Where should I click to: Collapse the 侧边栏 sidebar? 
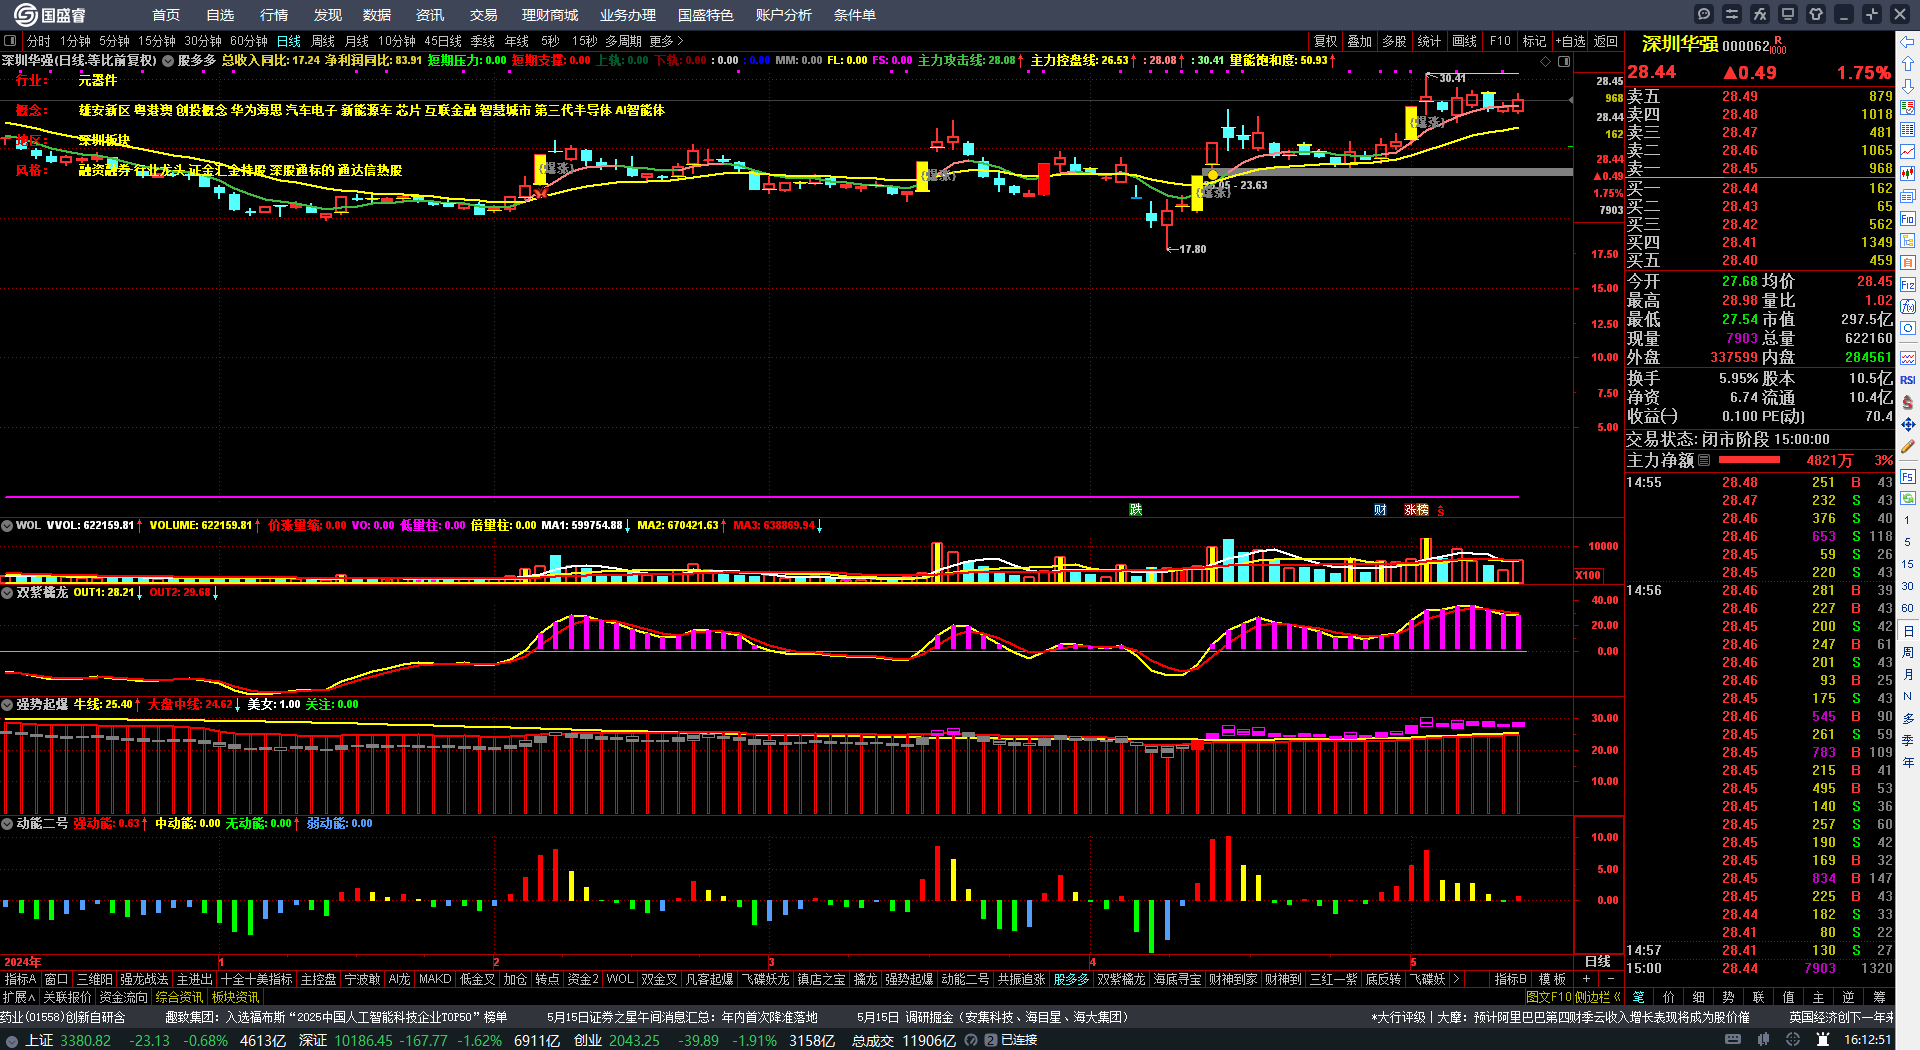[1597, 997]
